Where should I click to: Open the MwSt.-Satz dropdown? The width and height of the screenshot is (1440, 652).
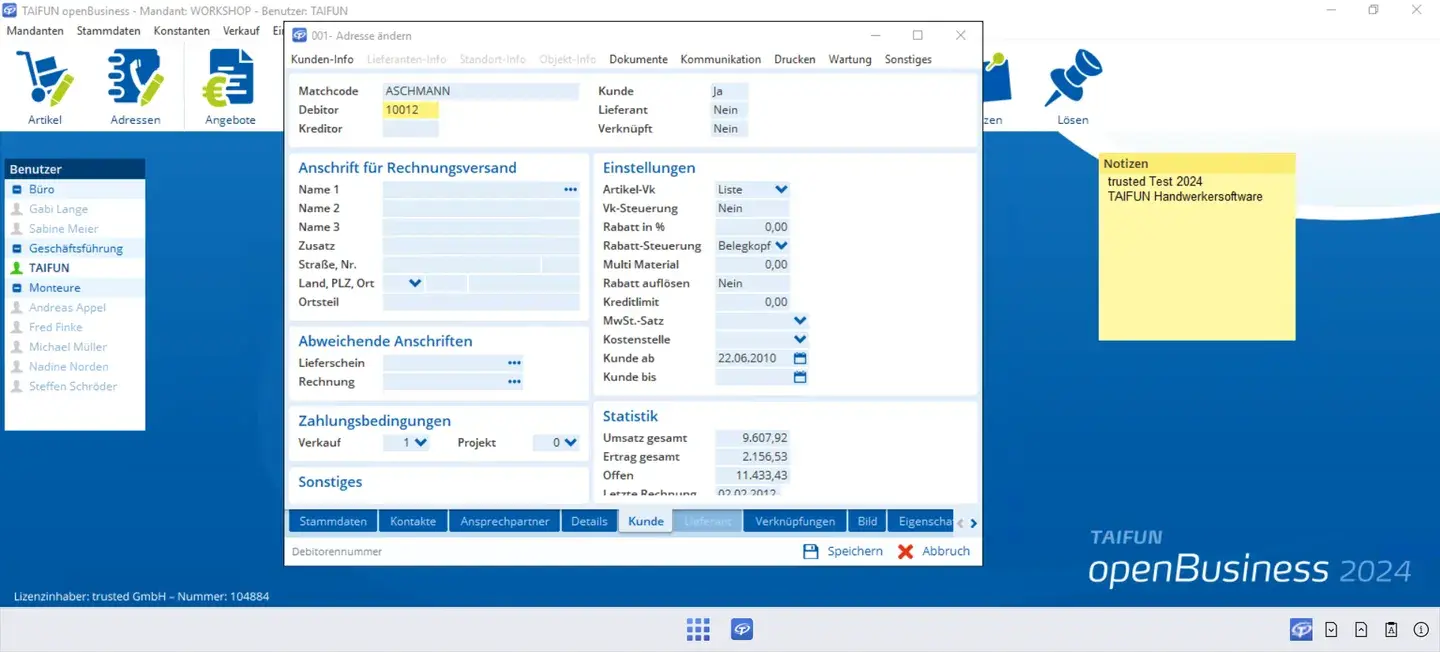pos(800,321)
